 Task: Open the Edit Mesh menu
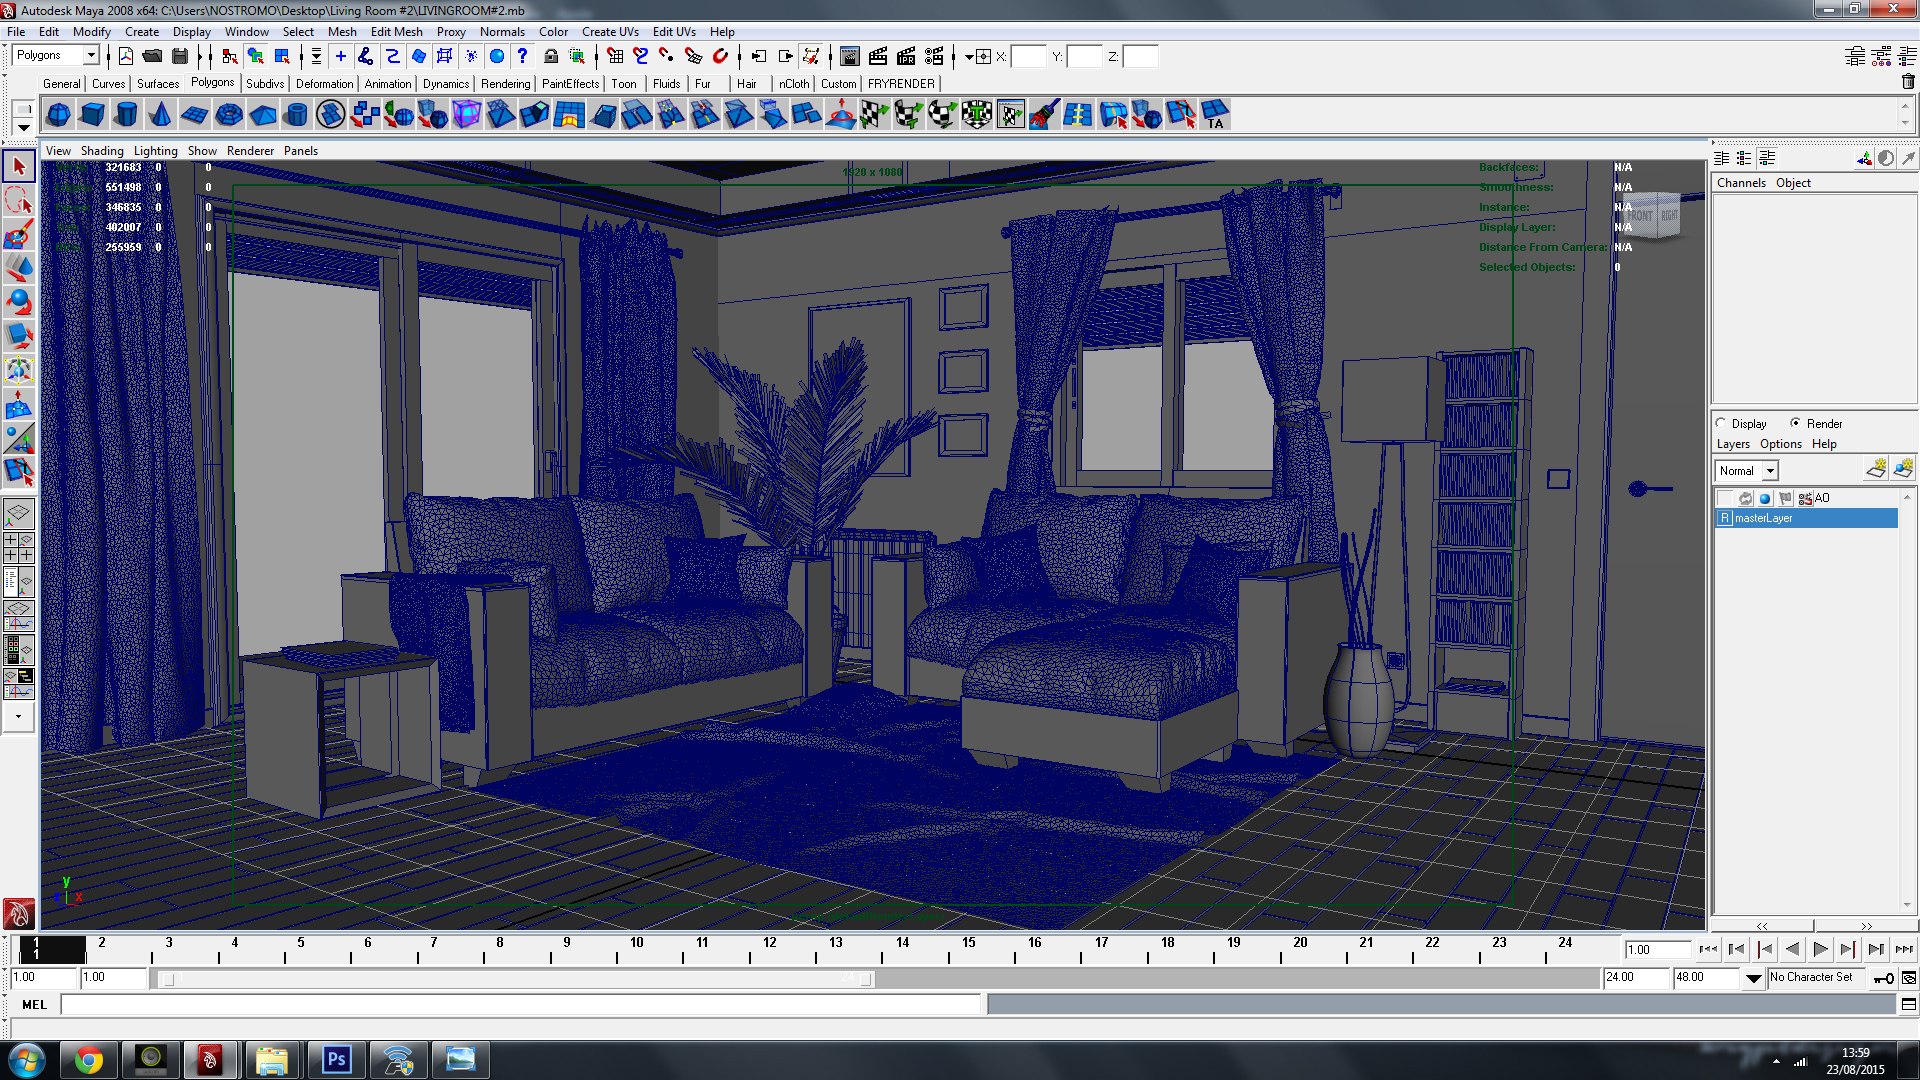[396, 31]
